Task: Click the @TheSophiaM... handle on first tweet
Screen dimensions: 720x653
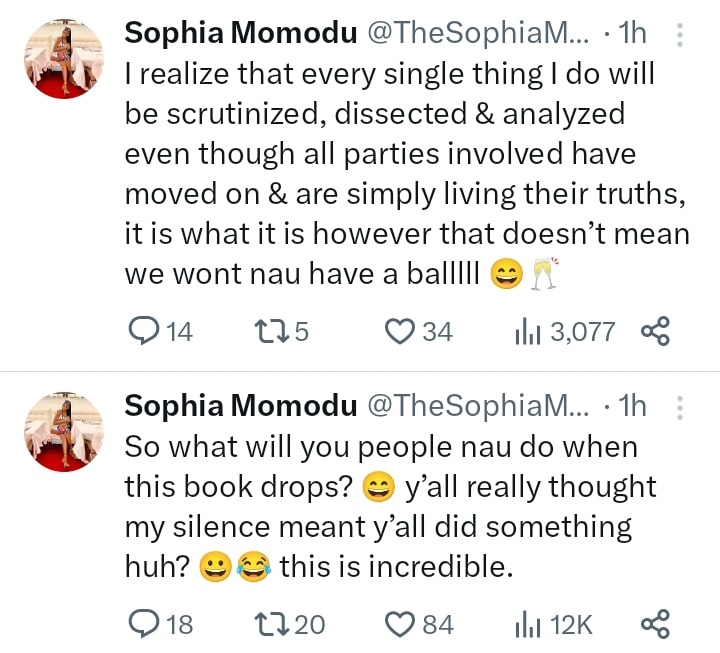Action: (479, 33)
